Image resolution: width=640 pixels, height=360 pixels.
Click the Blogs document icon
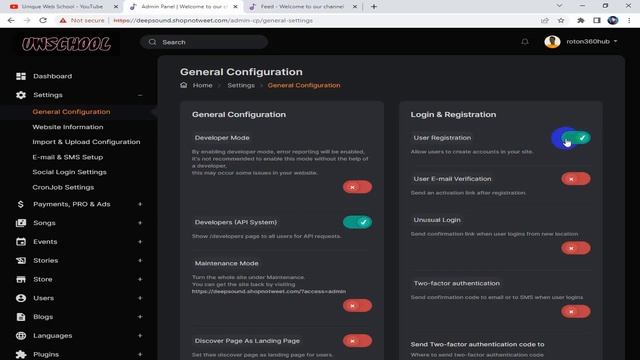coord(21,317)
